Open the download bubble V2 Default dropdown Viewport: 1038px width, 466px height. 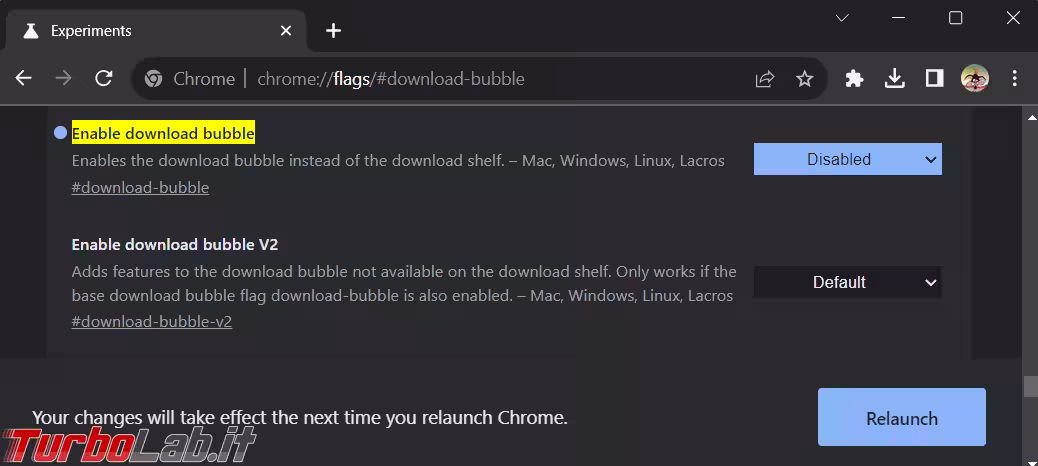(x=847, y=282)
